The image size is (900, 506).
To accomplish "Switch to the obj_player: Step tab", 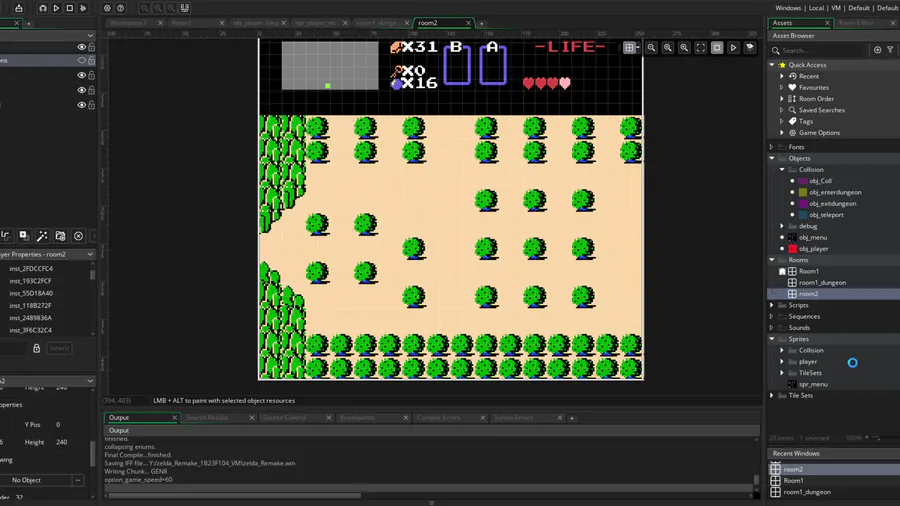I will tap(258, 23).
